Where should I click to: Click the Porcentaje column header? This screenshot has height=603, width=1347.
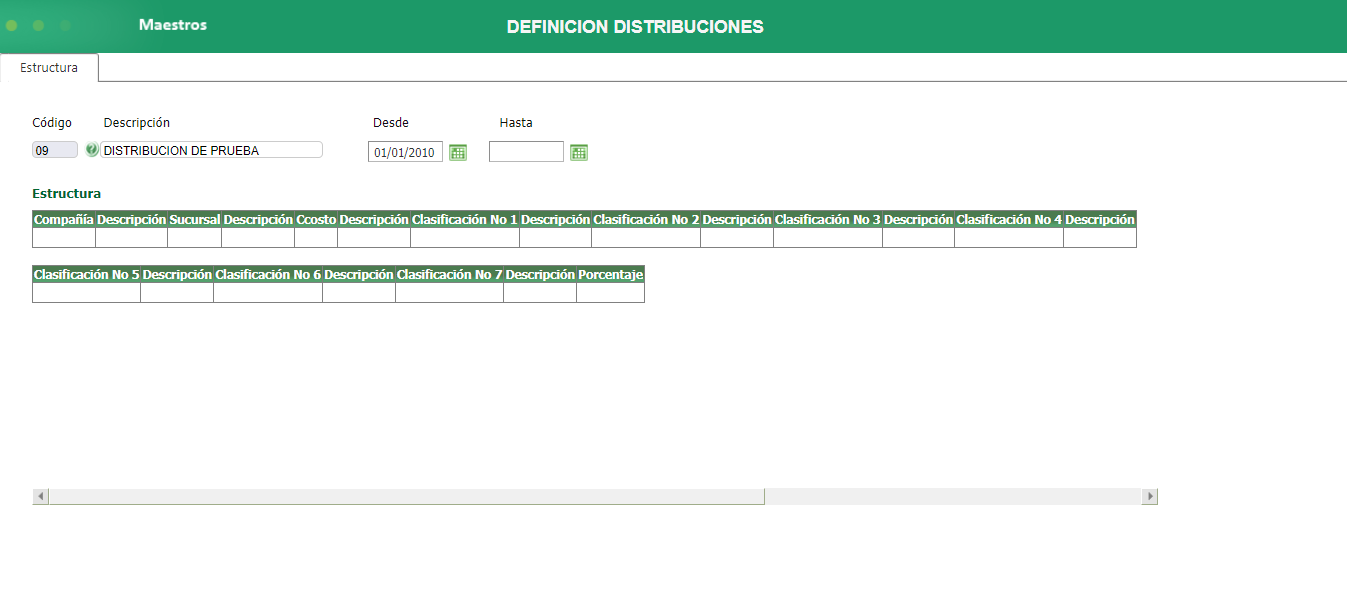pos(610,273)
